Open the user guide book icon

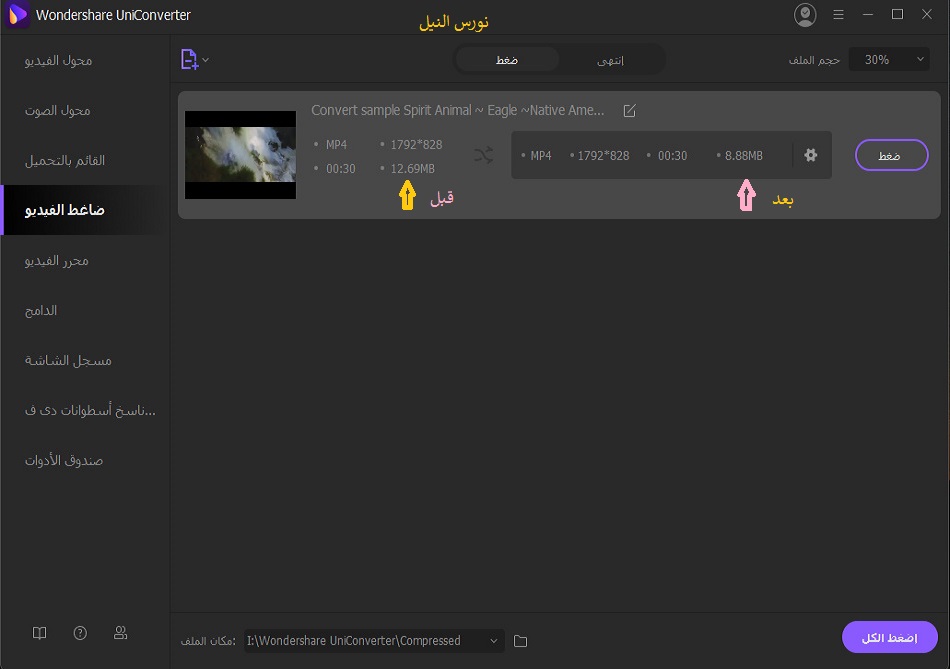click(x=39, y=633)
